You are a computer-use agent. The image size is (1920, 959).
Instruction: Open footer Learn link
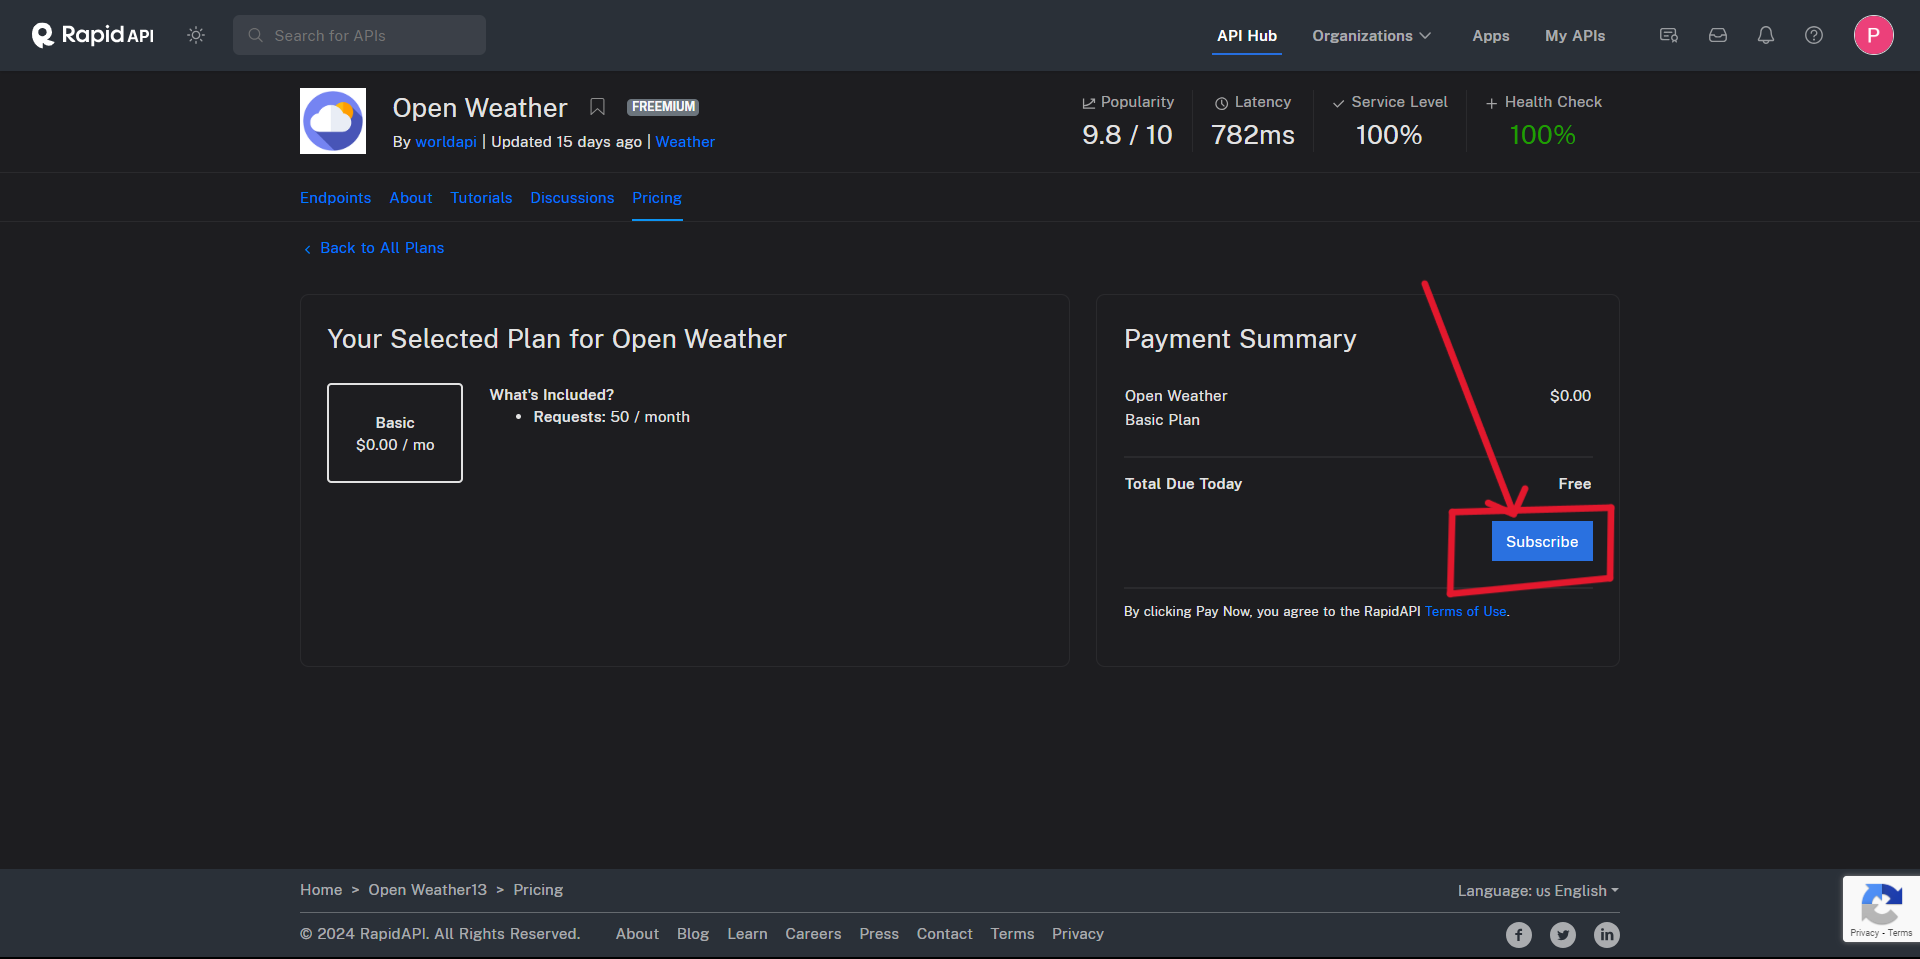747,934
